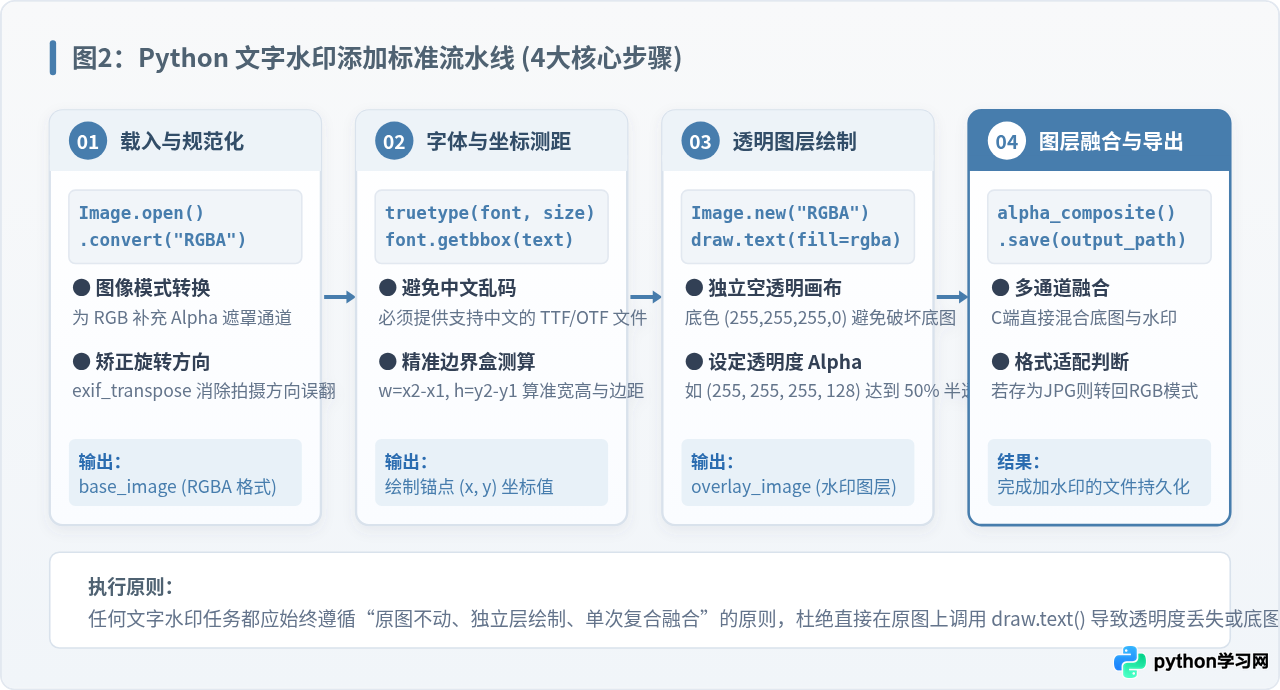The width and height of the screenshot is (1280, 690).
Task: Click the output value "base_image (RGBA 格式)"
Action: point(178,487)
